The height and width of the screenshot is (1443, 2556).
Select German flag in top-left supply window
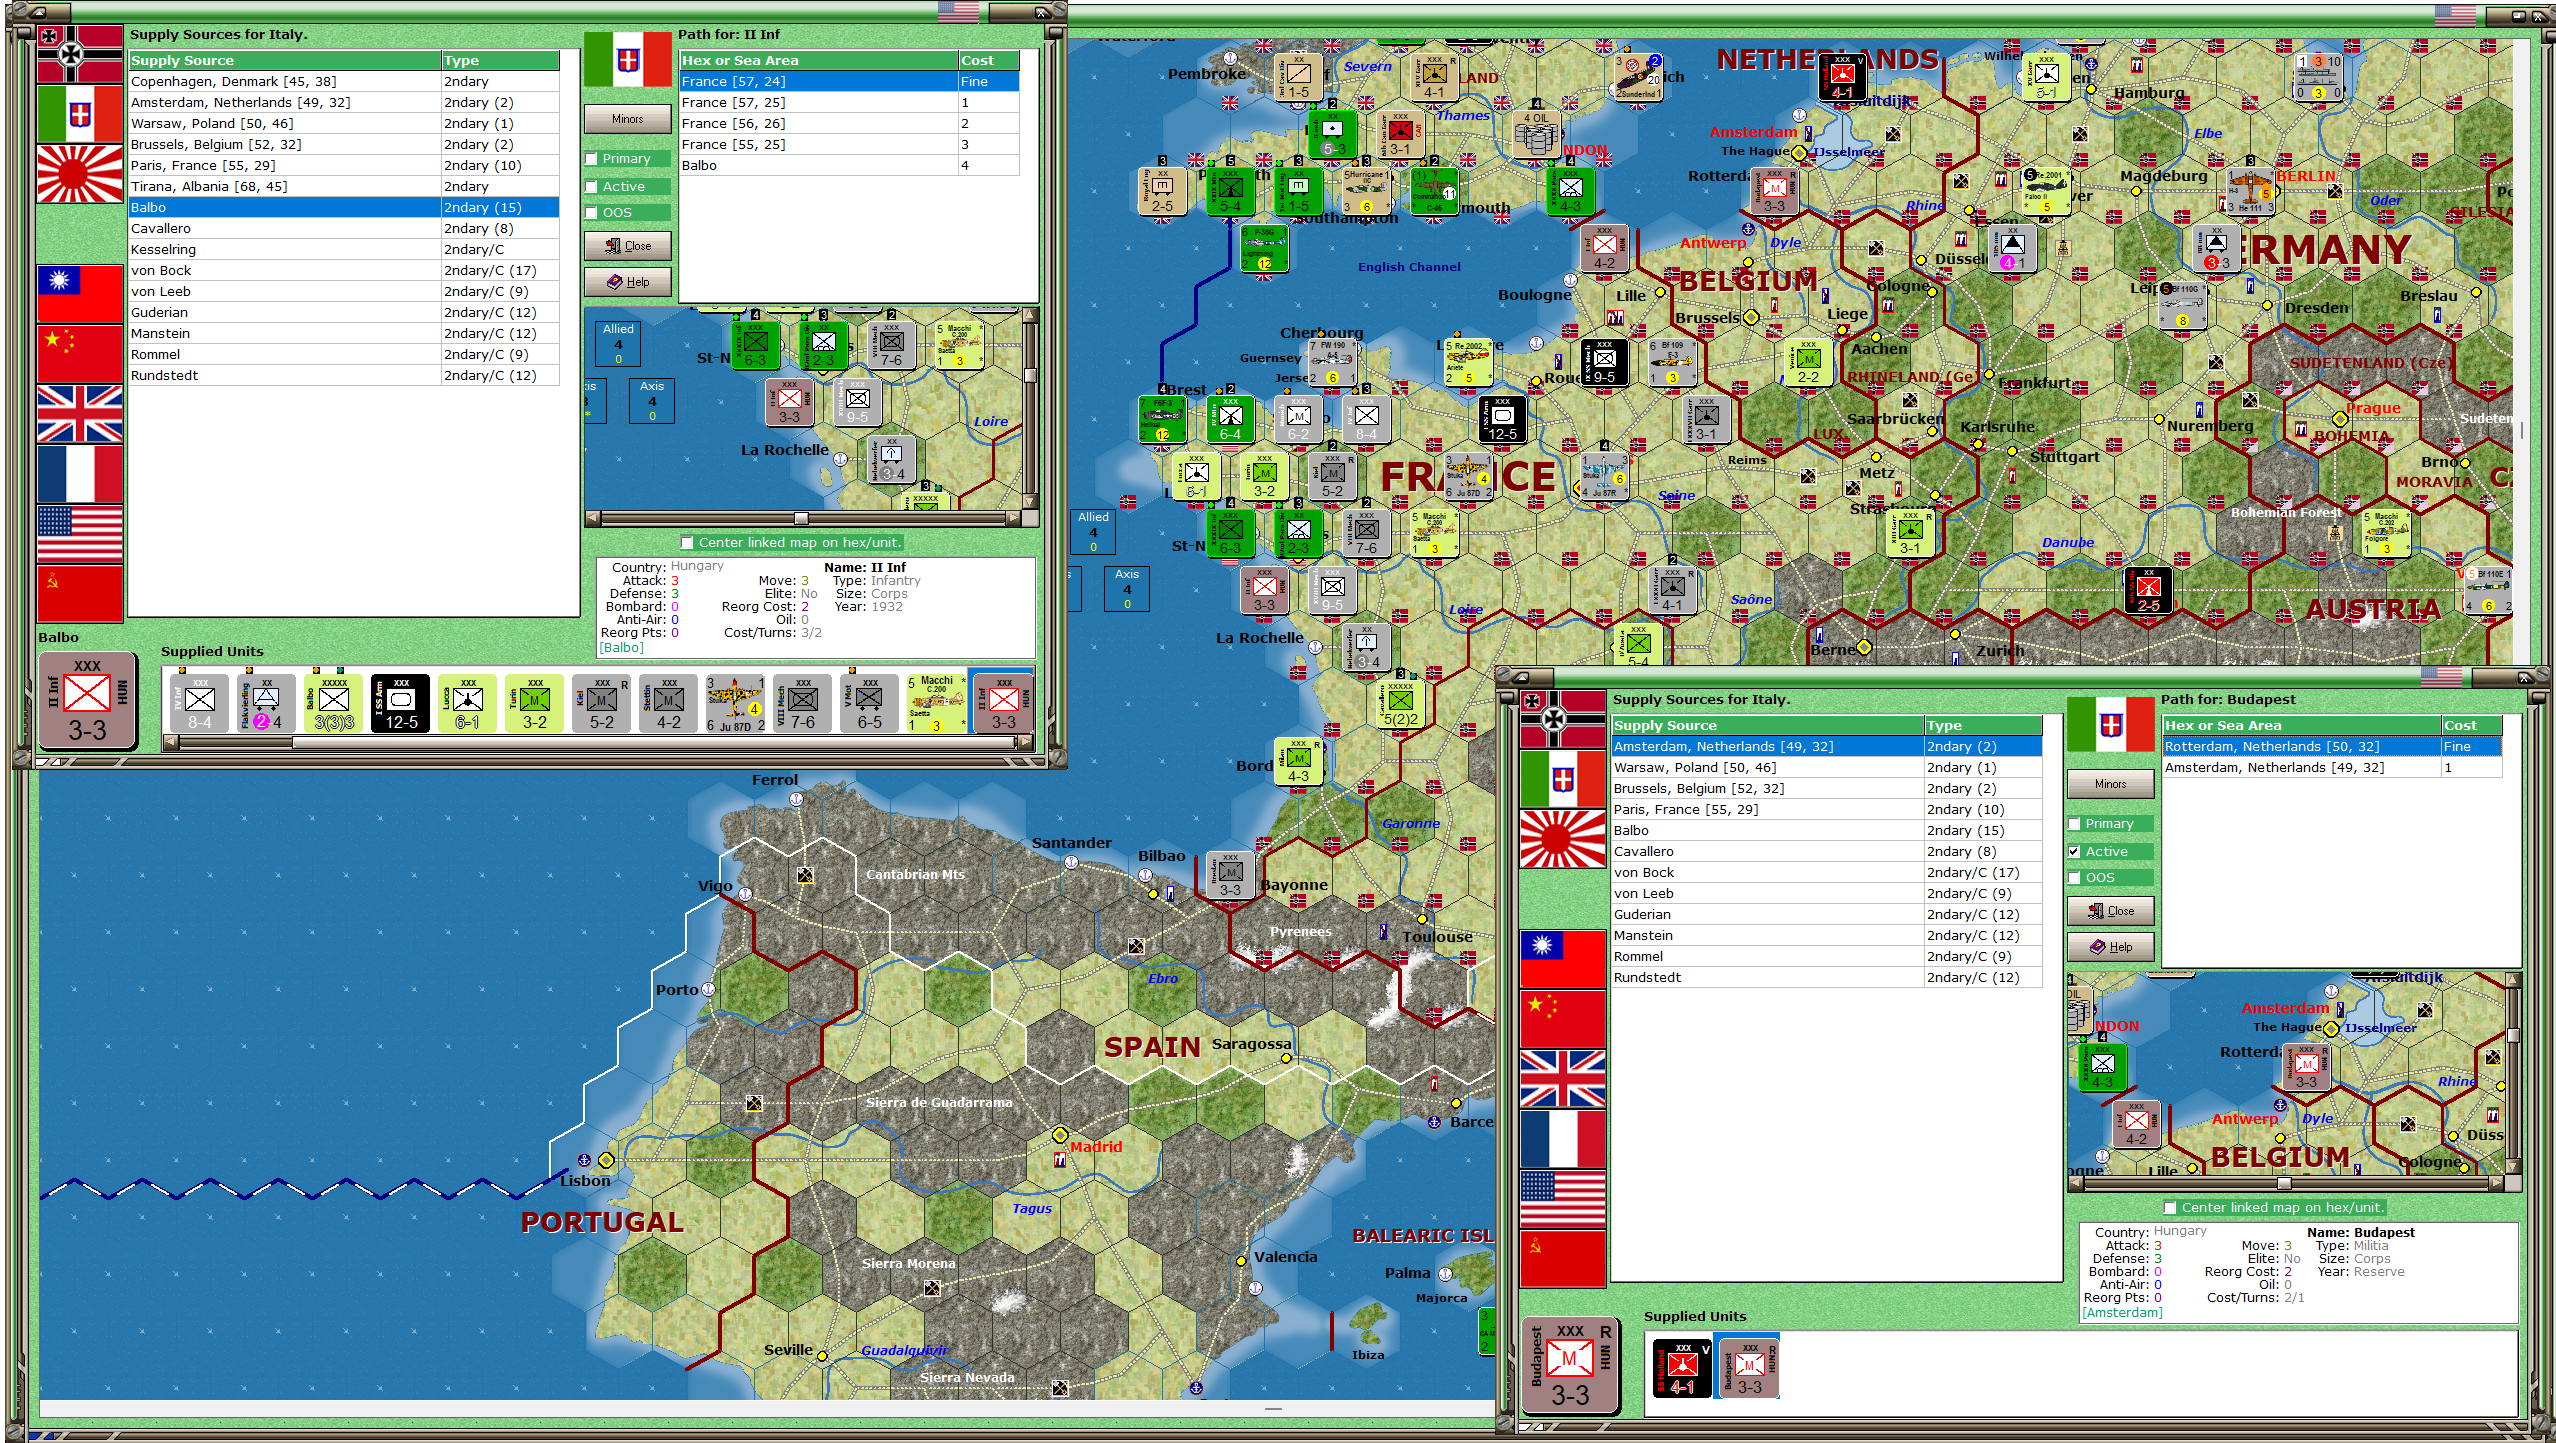[x=80, y=54]
